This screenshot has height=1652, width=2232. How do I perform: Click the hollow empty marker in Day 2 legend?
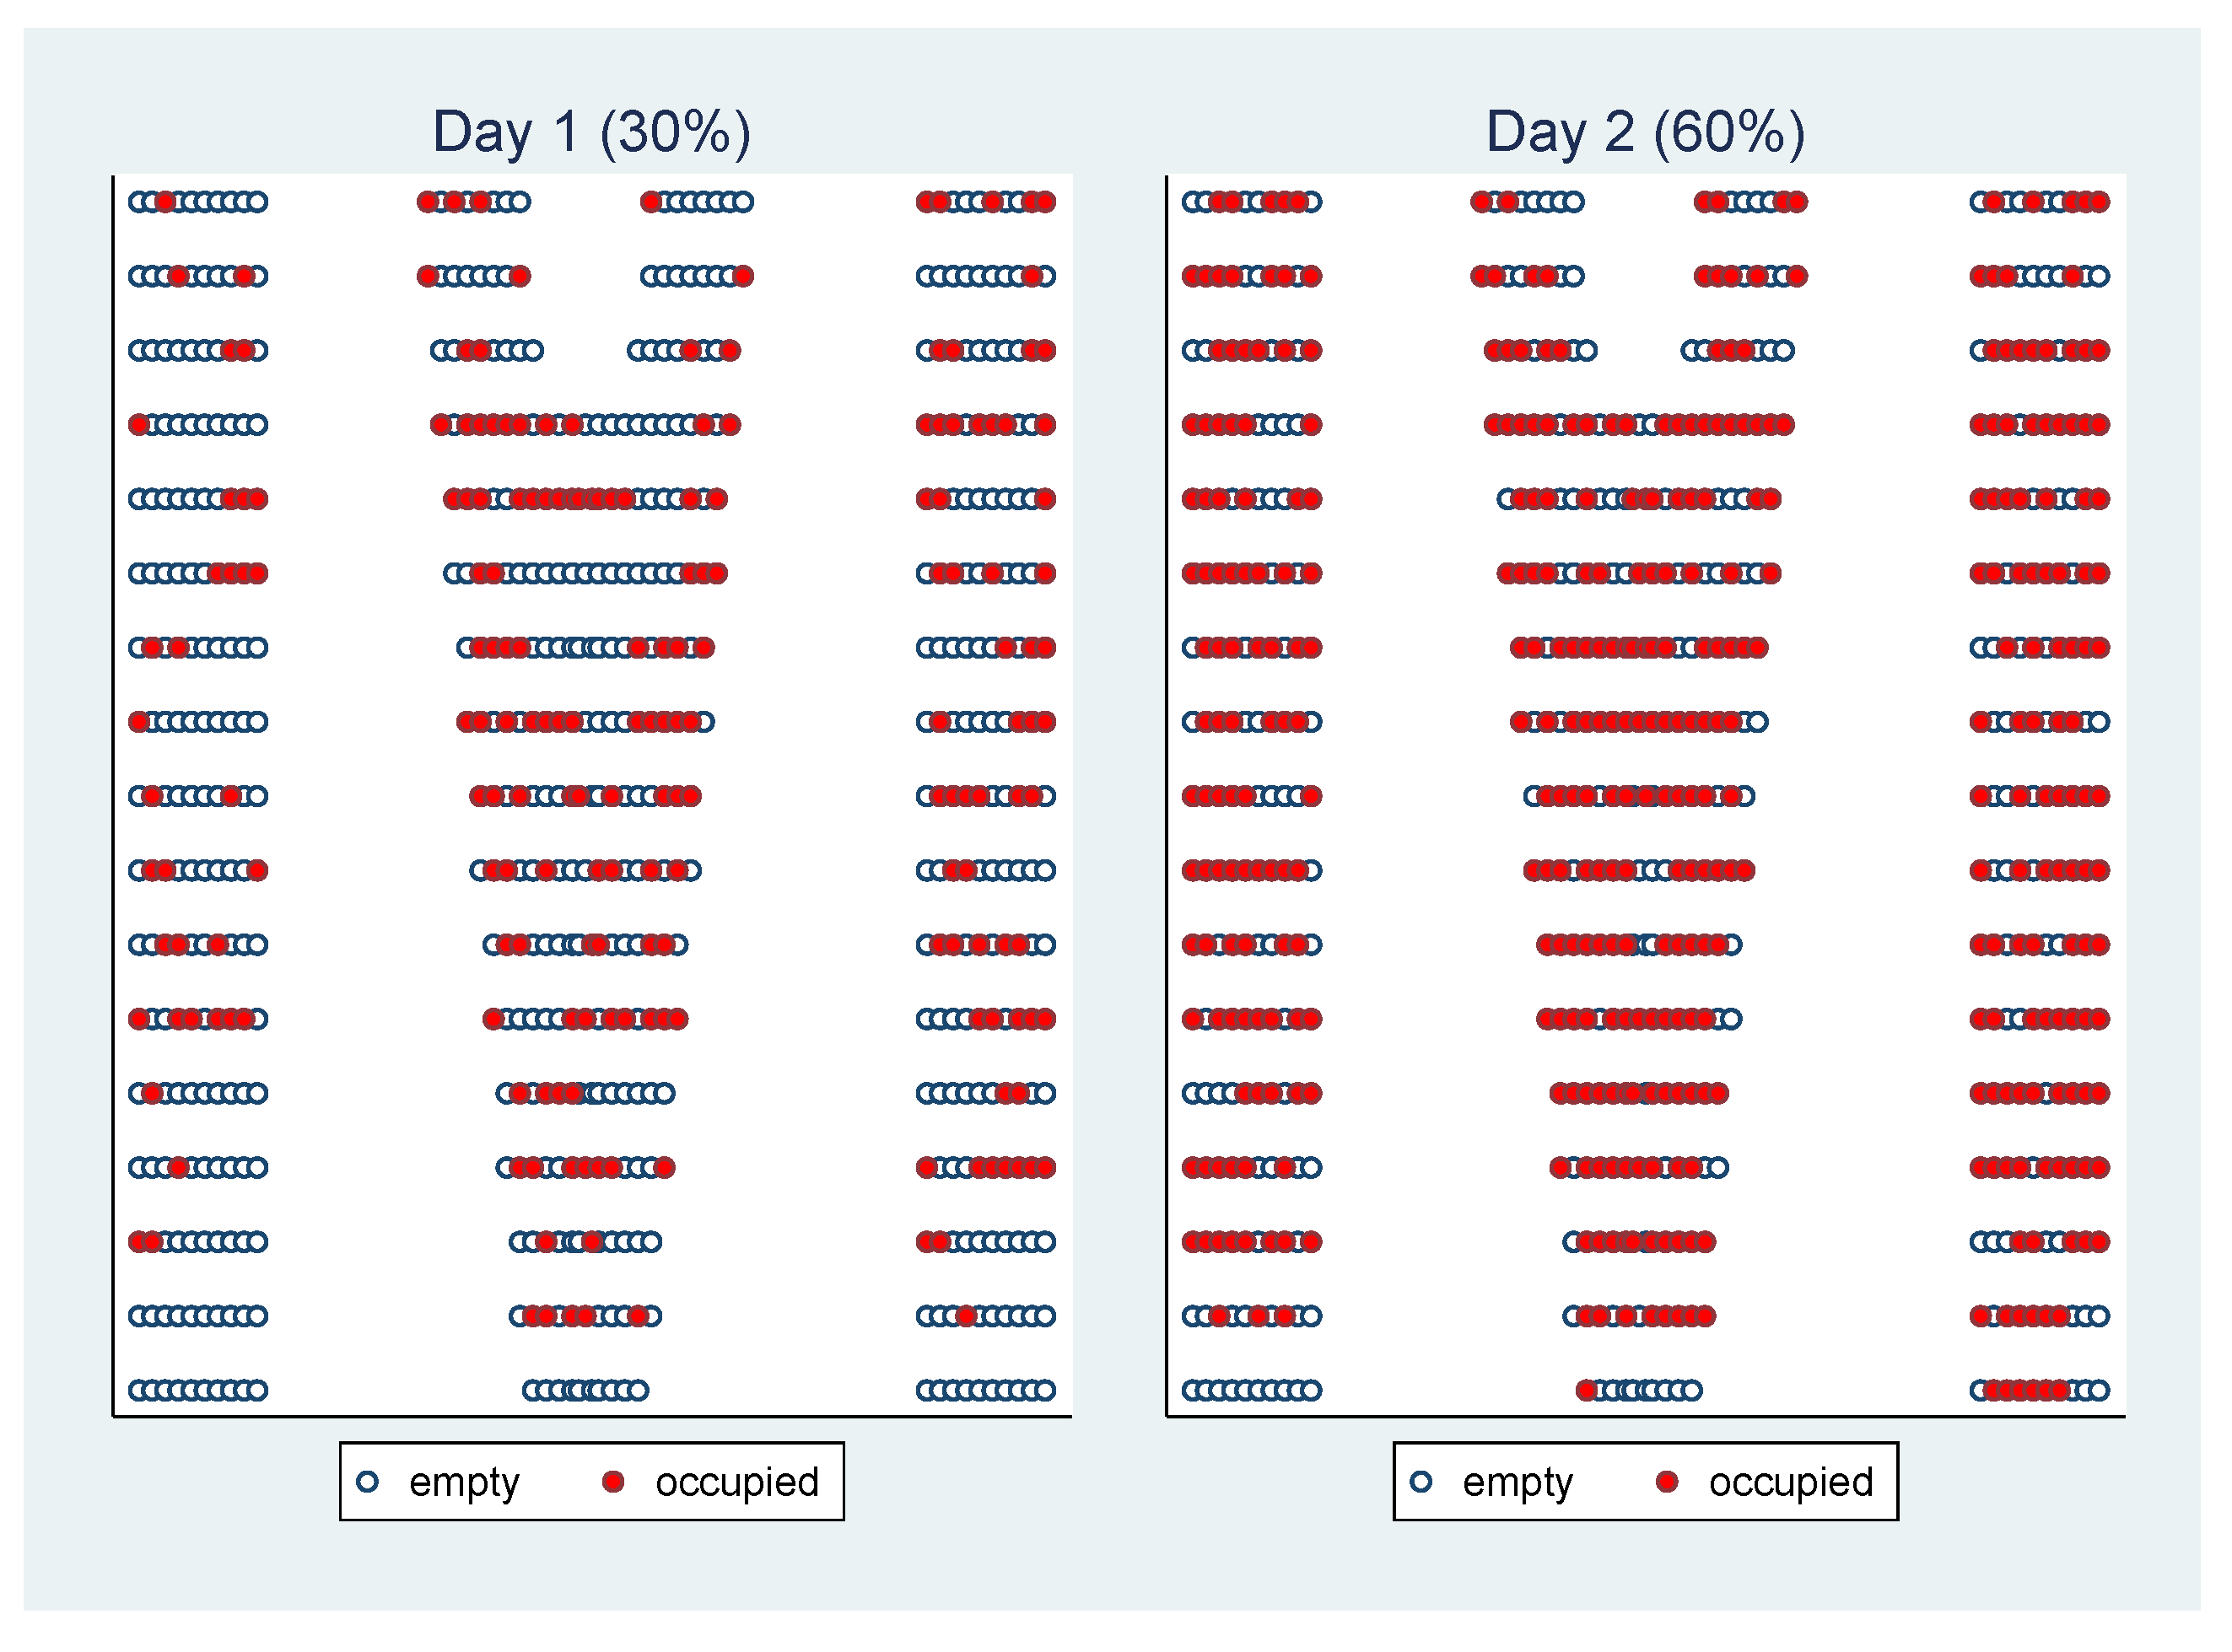1421,1482
